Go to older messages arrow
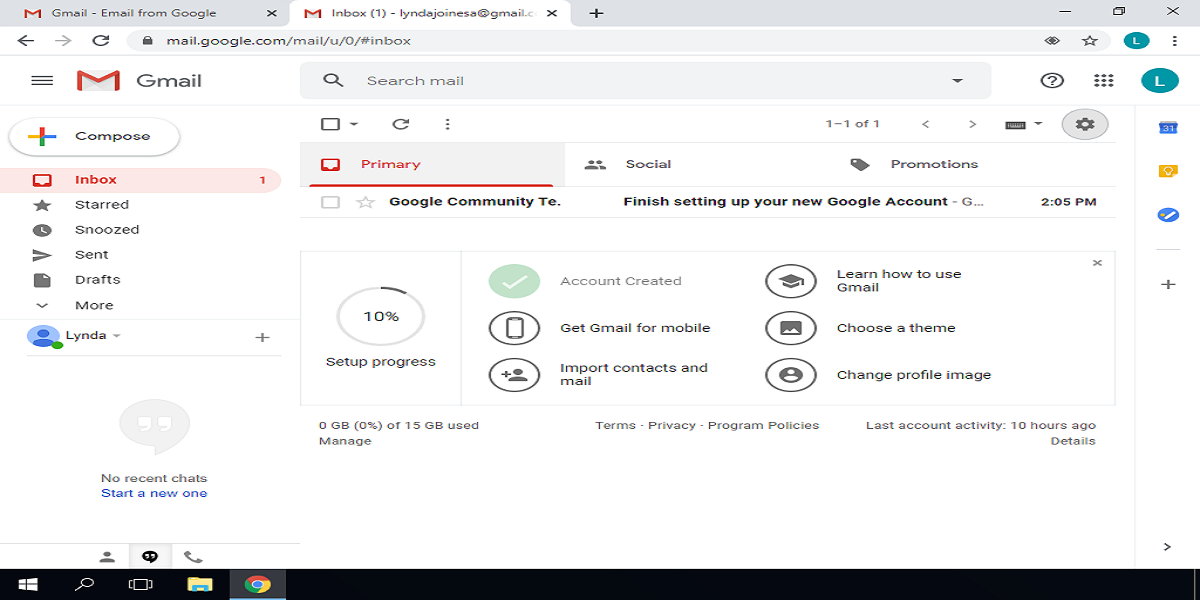1200x600 pixels. (x=972, y=124)
